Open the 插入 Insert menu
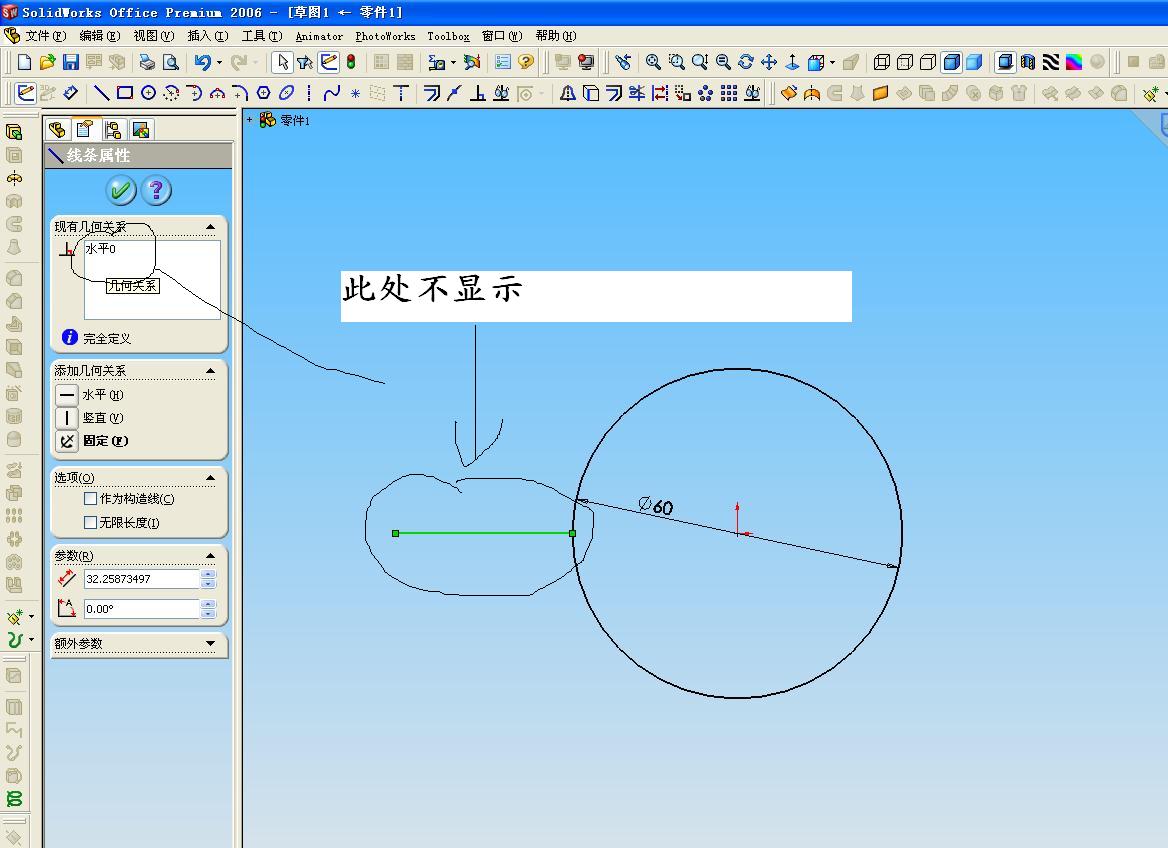Image resolution: width=1168 pixels, height=848 pixels. 208,36
